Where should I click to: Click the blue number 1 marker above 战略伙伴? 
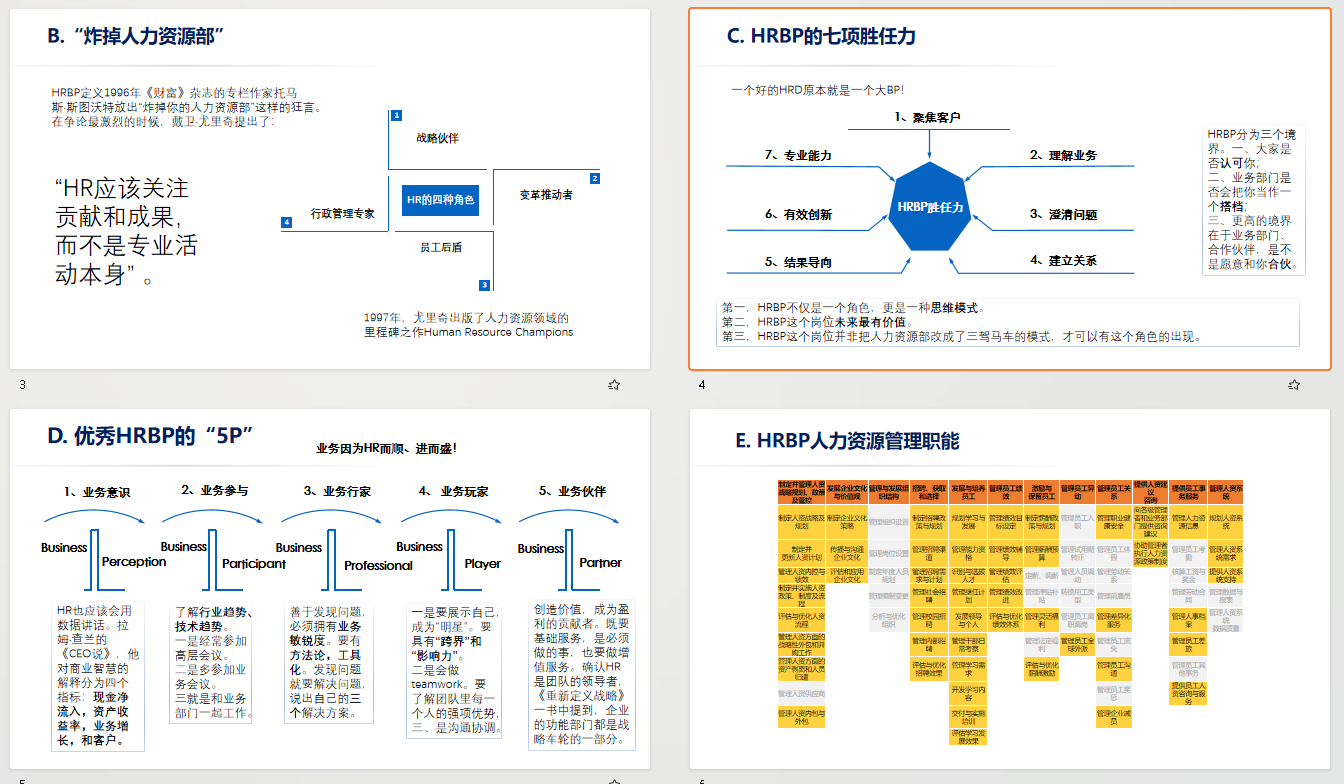tap(396, 115)
